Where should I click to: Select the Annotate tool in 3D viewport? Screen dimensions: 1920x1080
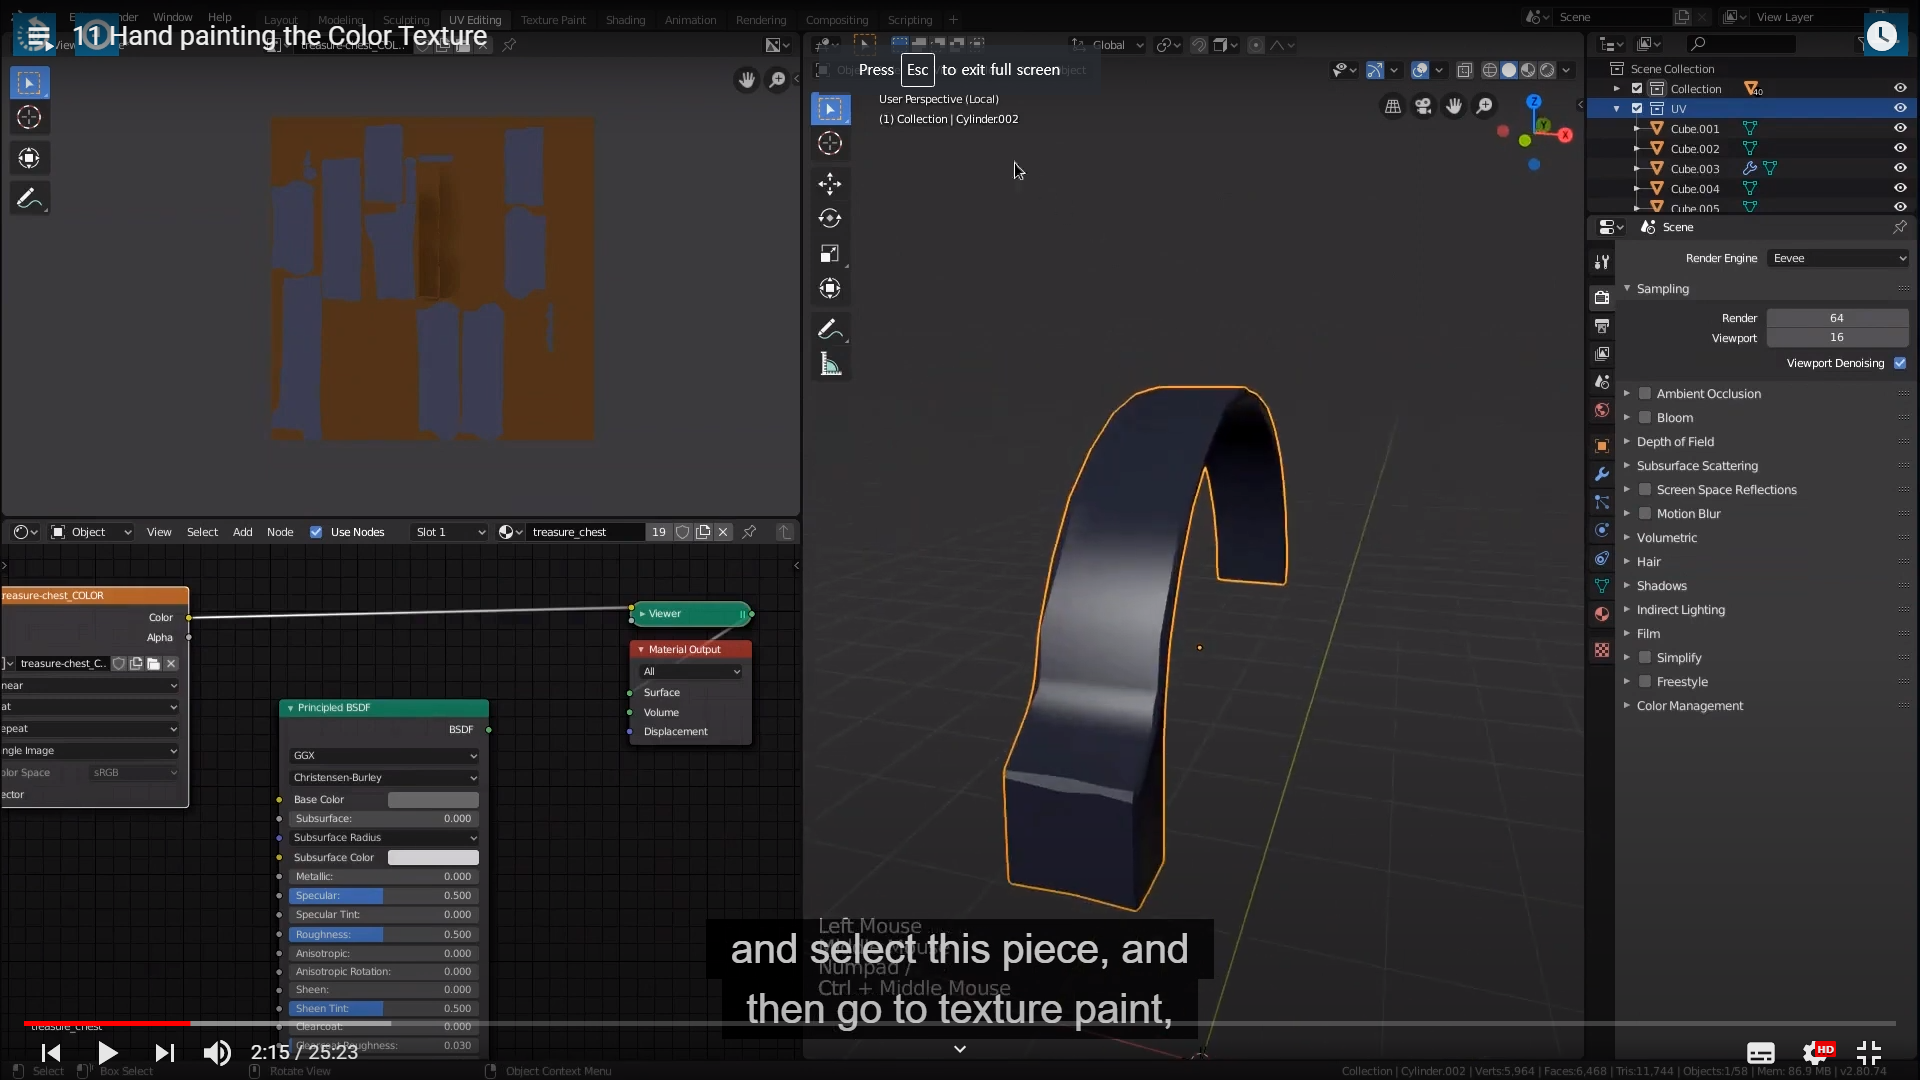[x=829, y=329]
